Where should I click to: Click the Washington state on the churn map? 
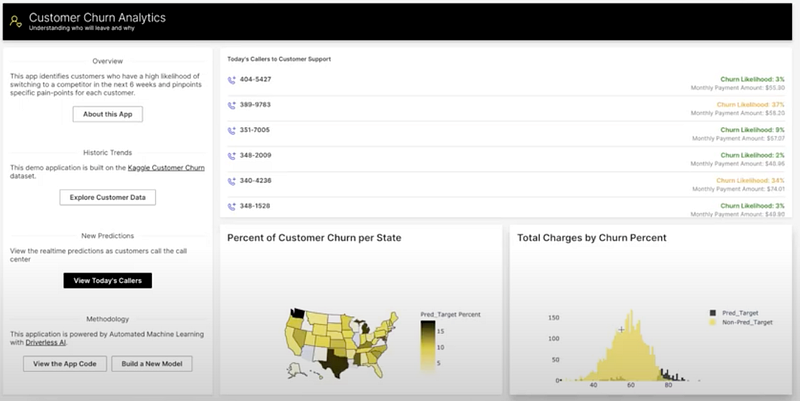[x=298, y=313]
